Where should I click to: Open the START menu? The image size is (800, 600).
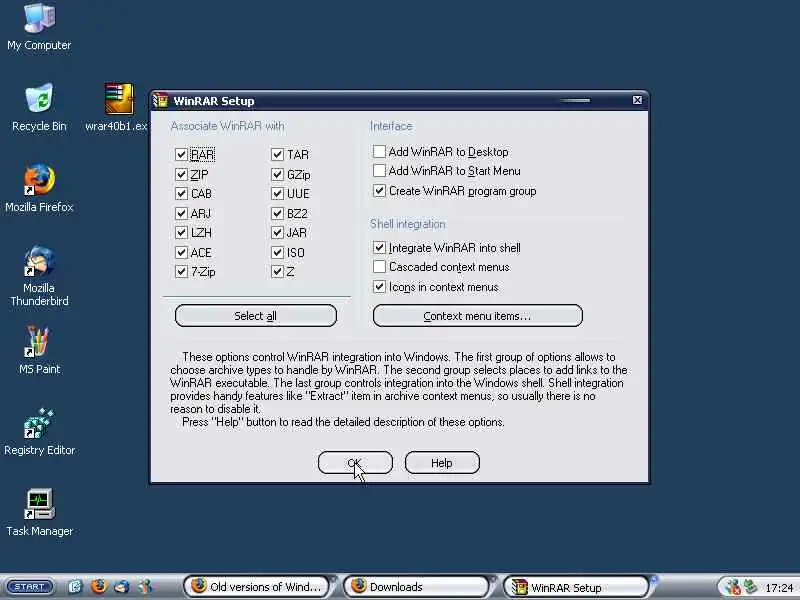[x=30, y=587]
